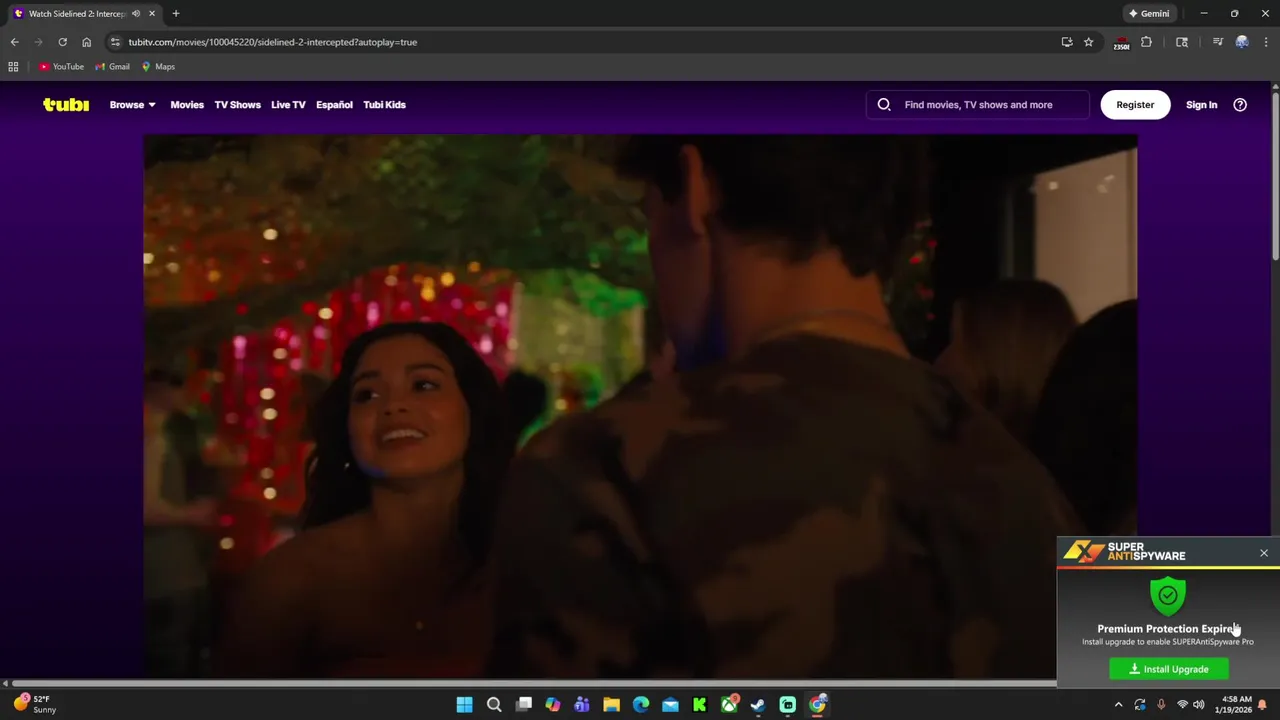This screenshot has height=720, width=1280.
Task: Open the TV Shows section
Action: tap(237, 104)
